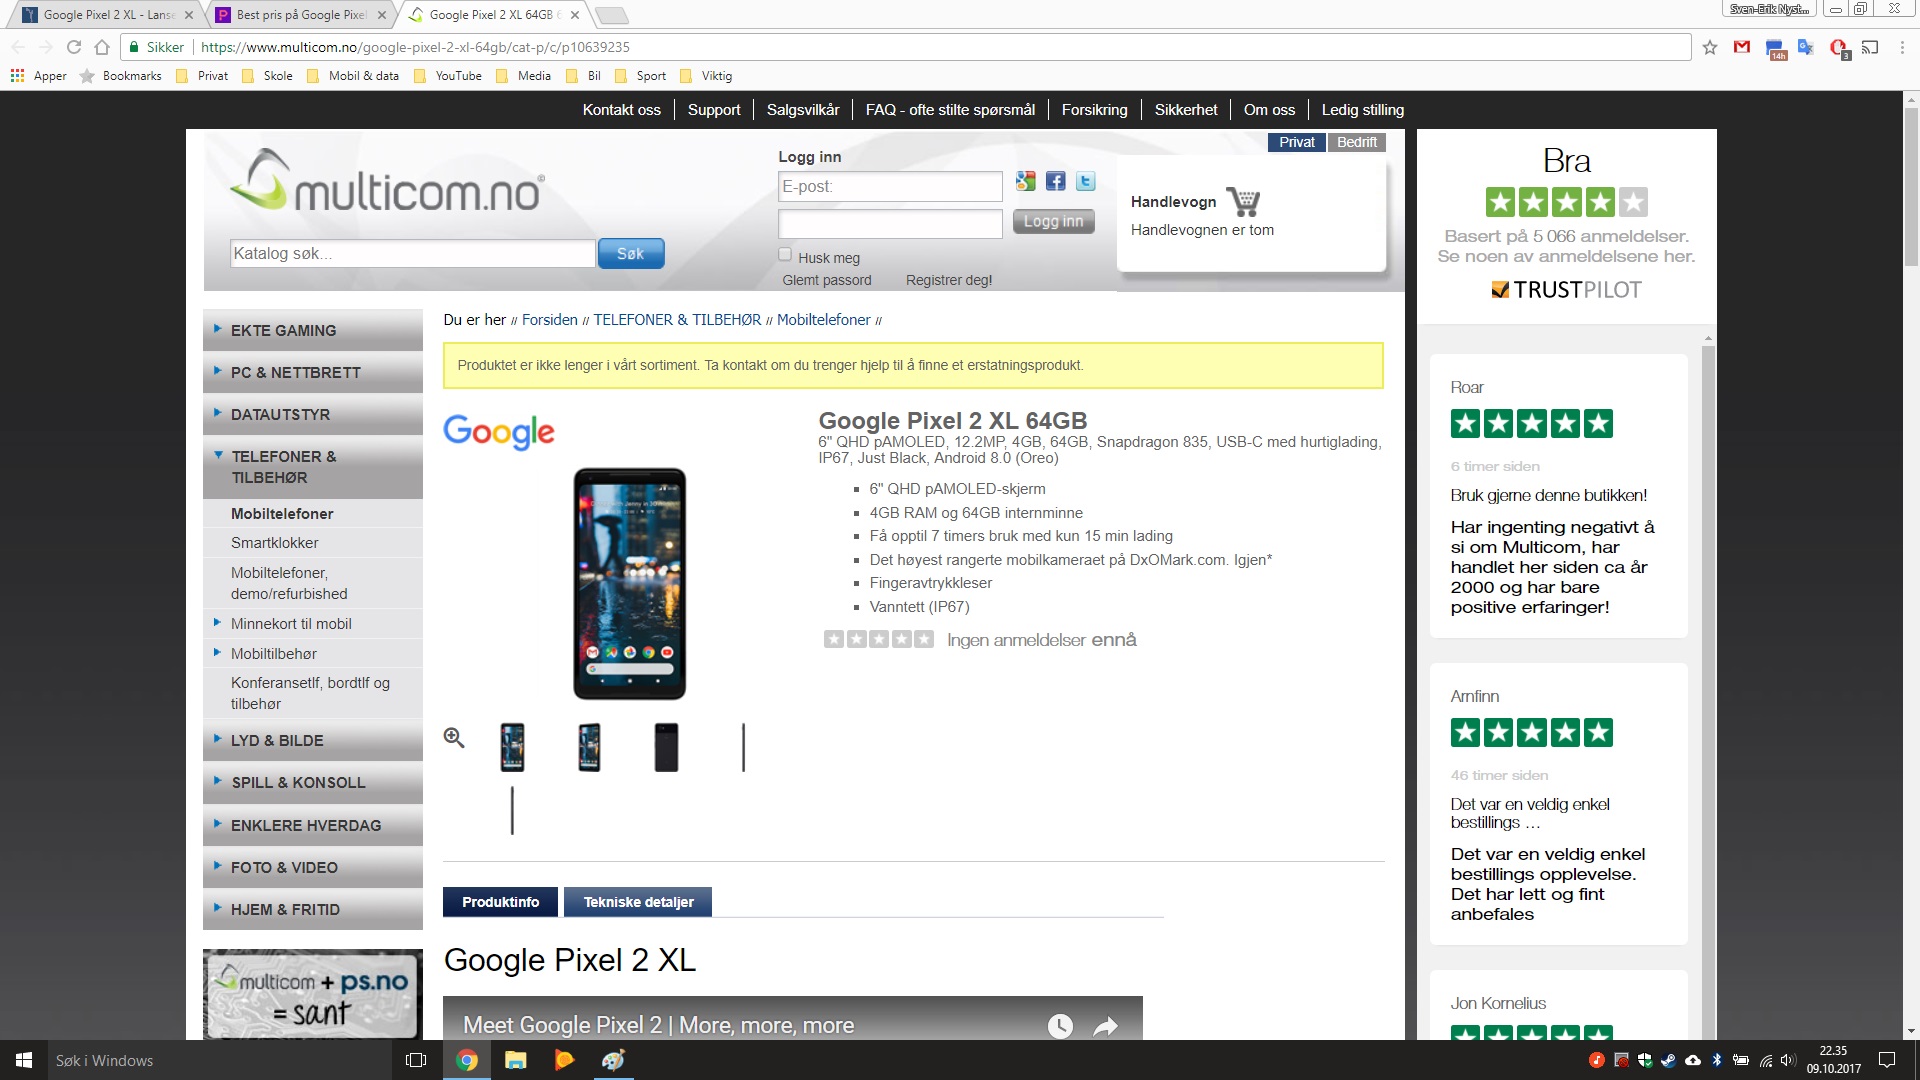The width and height of the screenshot is (1920, 1080).
Task: Switch to Bedrift customer mode
Action: [1357, 142]
